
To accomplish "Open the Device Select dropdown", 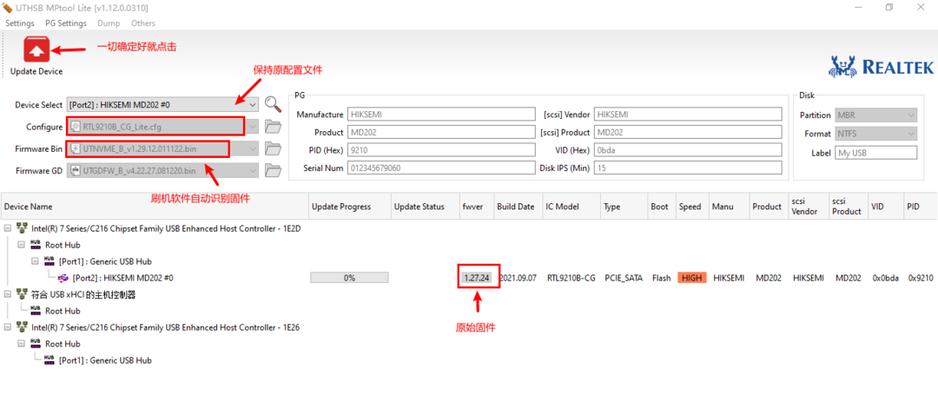I will 253,105.
